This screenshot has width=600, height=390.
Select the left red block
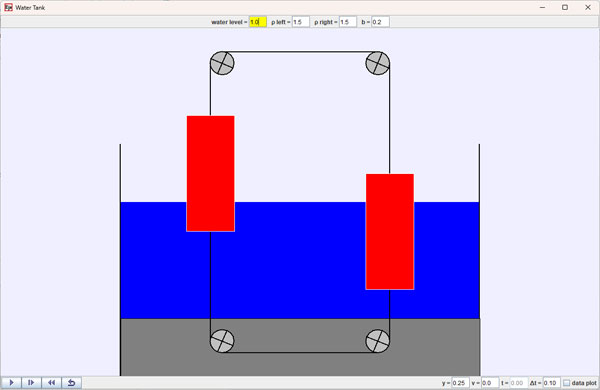210,173
